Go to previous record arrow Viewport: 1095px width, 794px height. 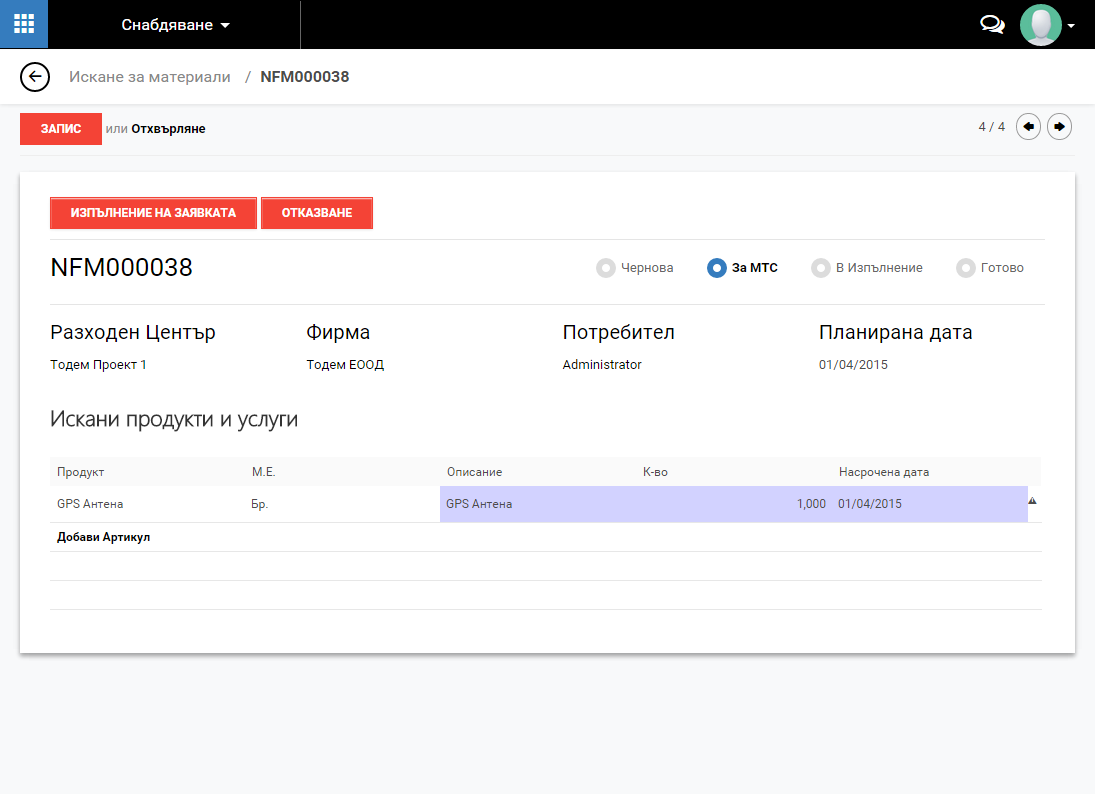1028,127
